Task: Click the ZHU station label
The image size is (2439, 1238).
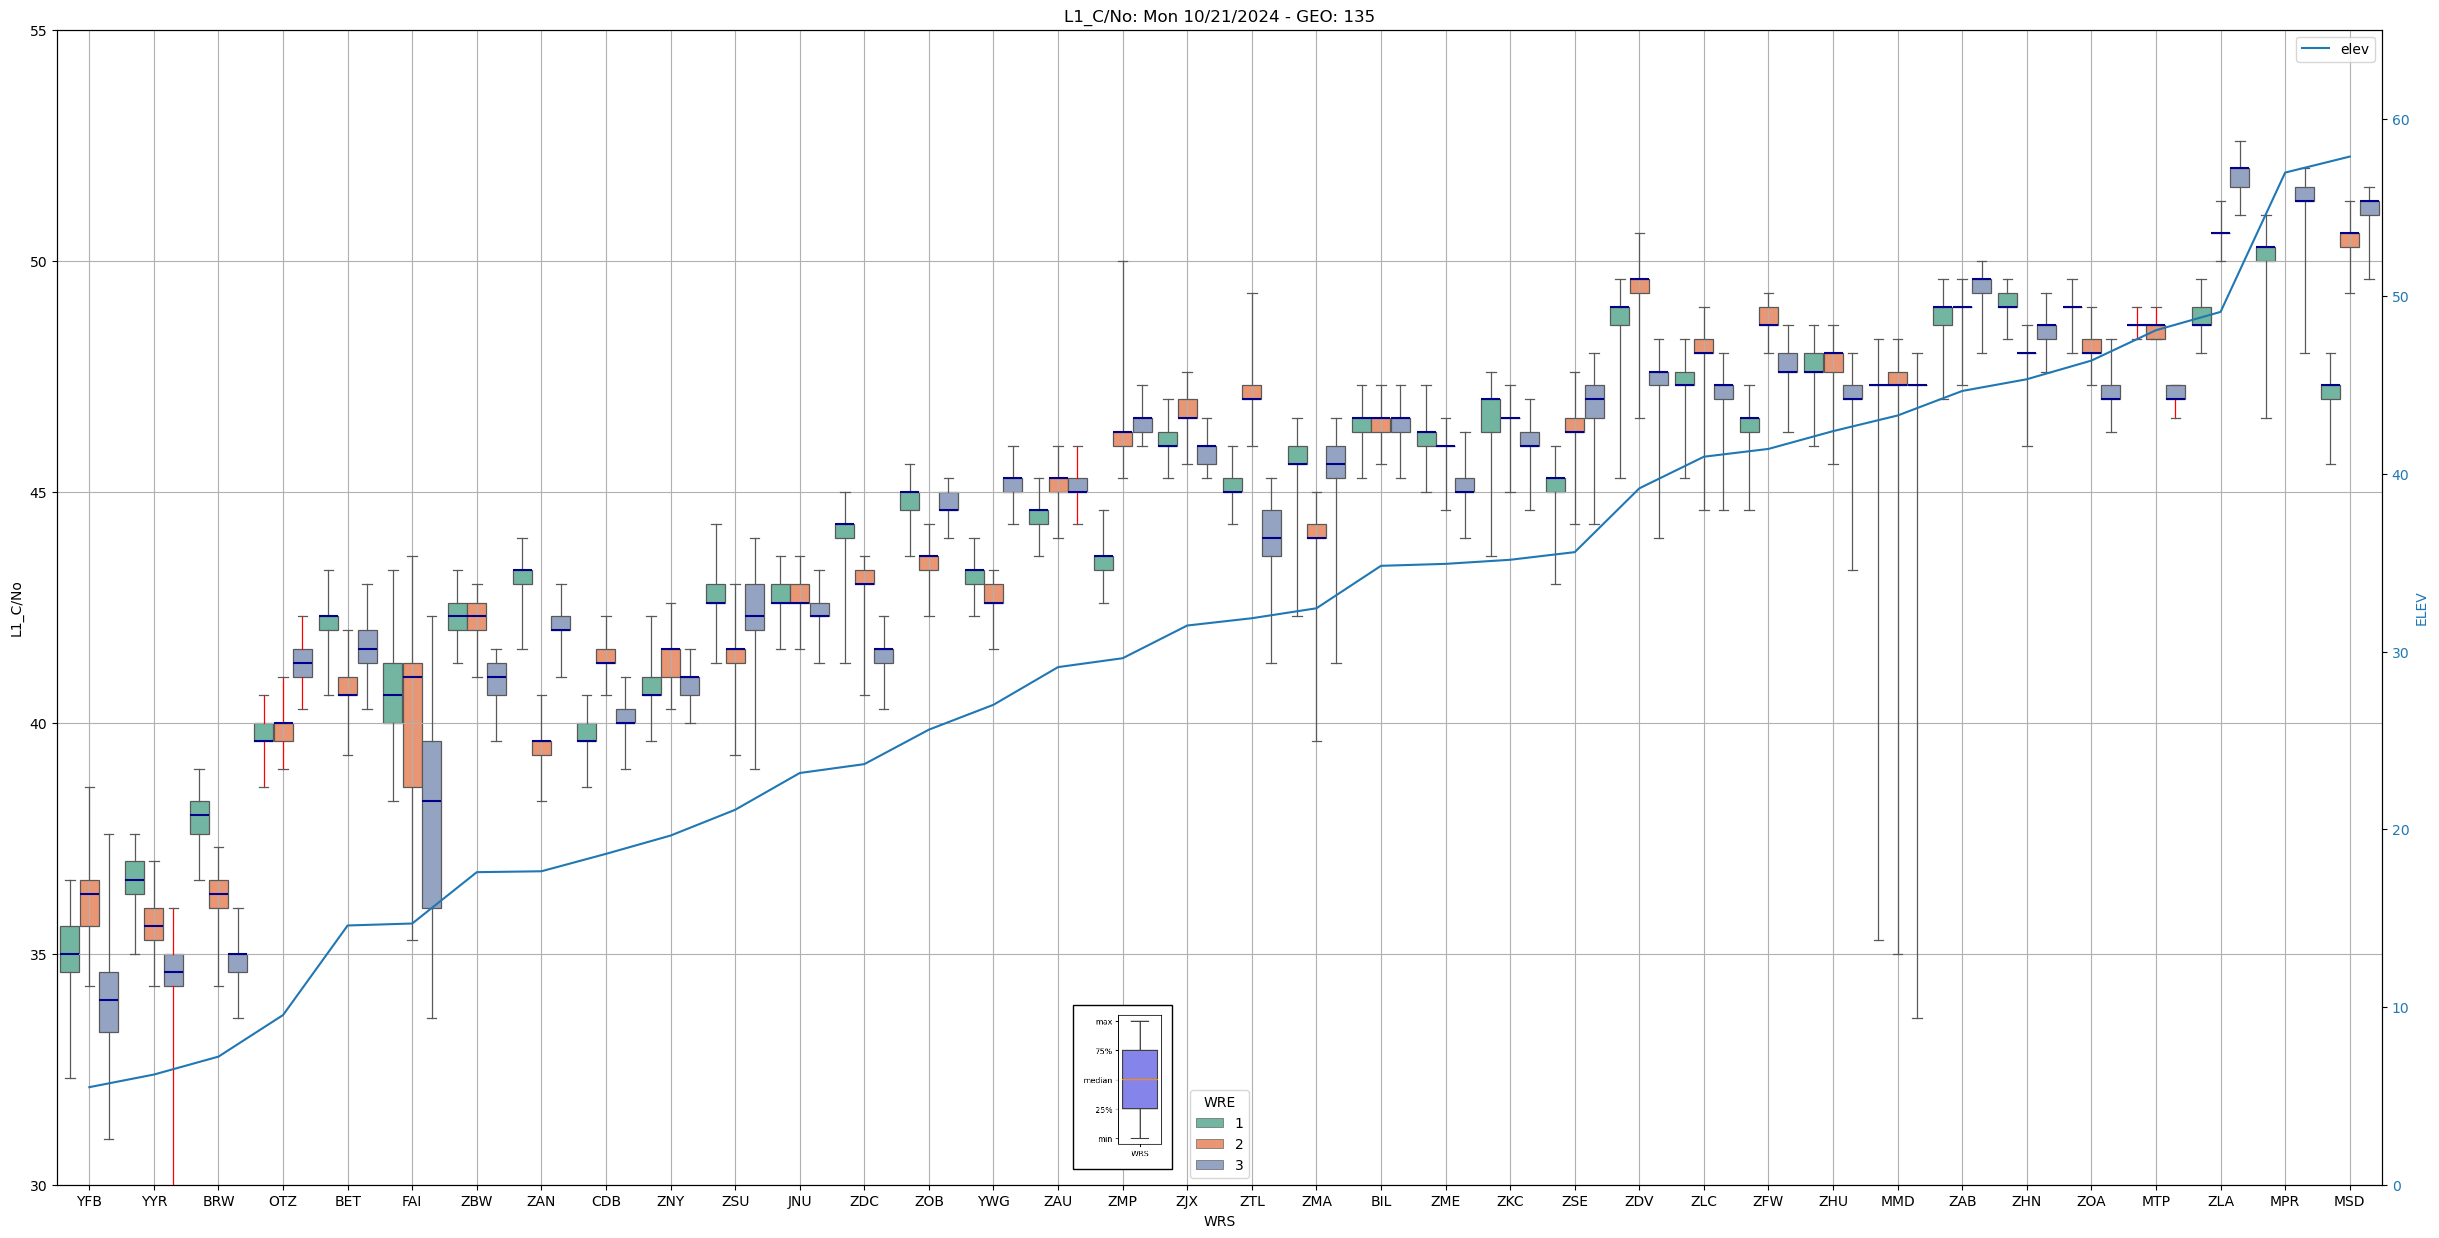Action: point(1833,1201)
